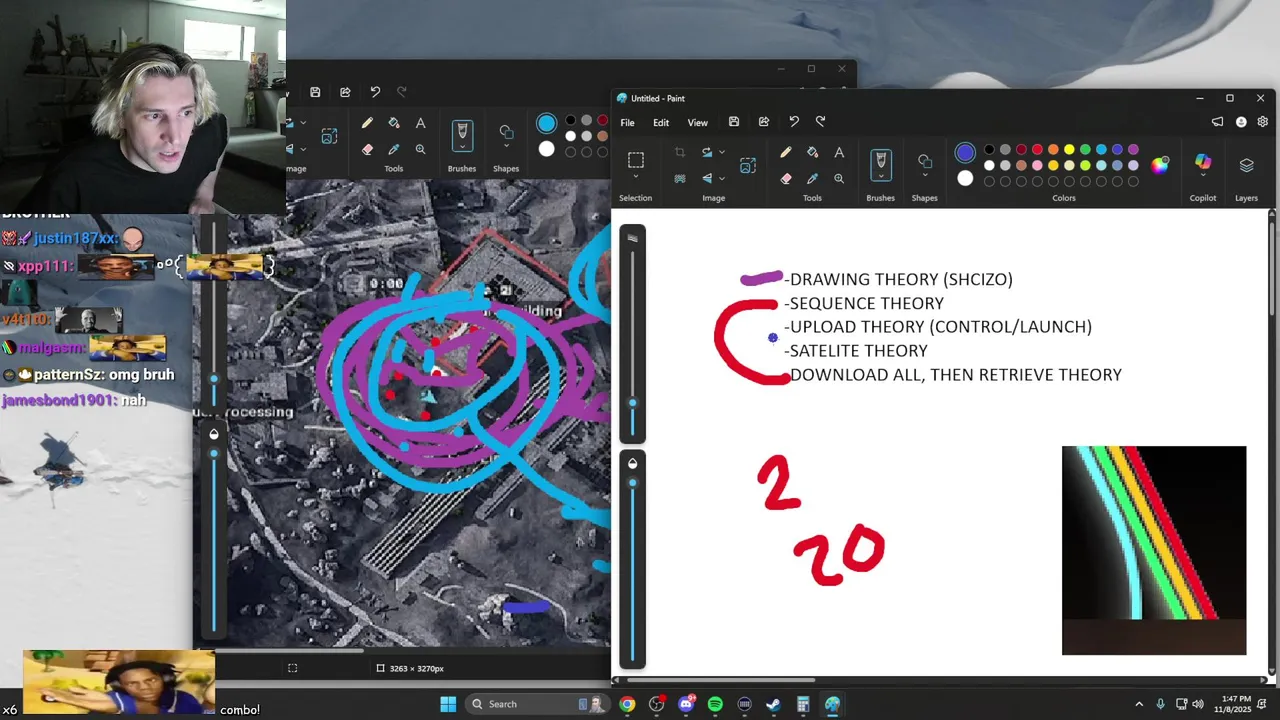Click the feedback megaphone icon in Paint
The image size is (1280, 720).
[x=1217, y=122]
